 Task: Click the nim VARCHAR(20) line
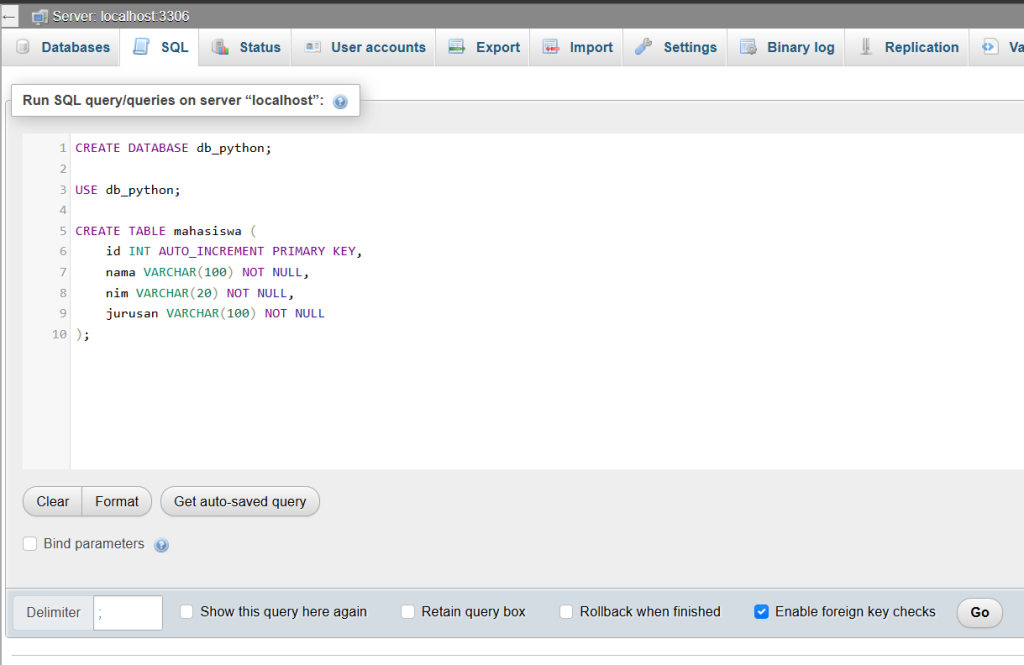click(200, 293)
